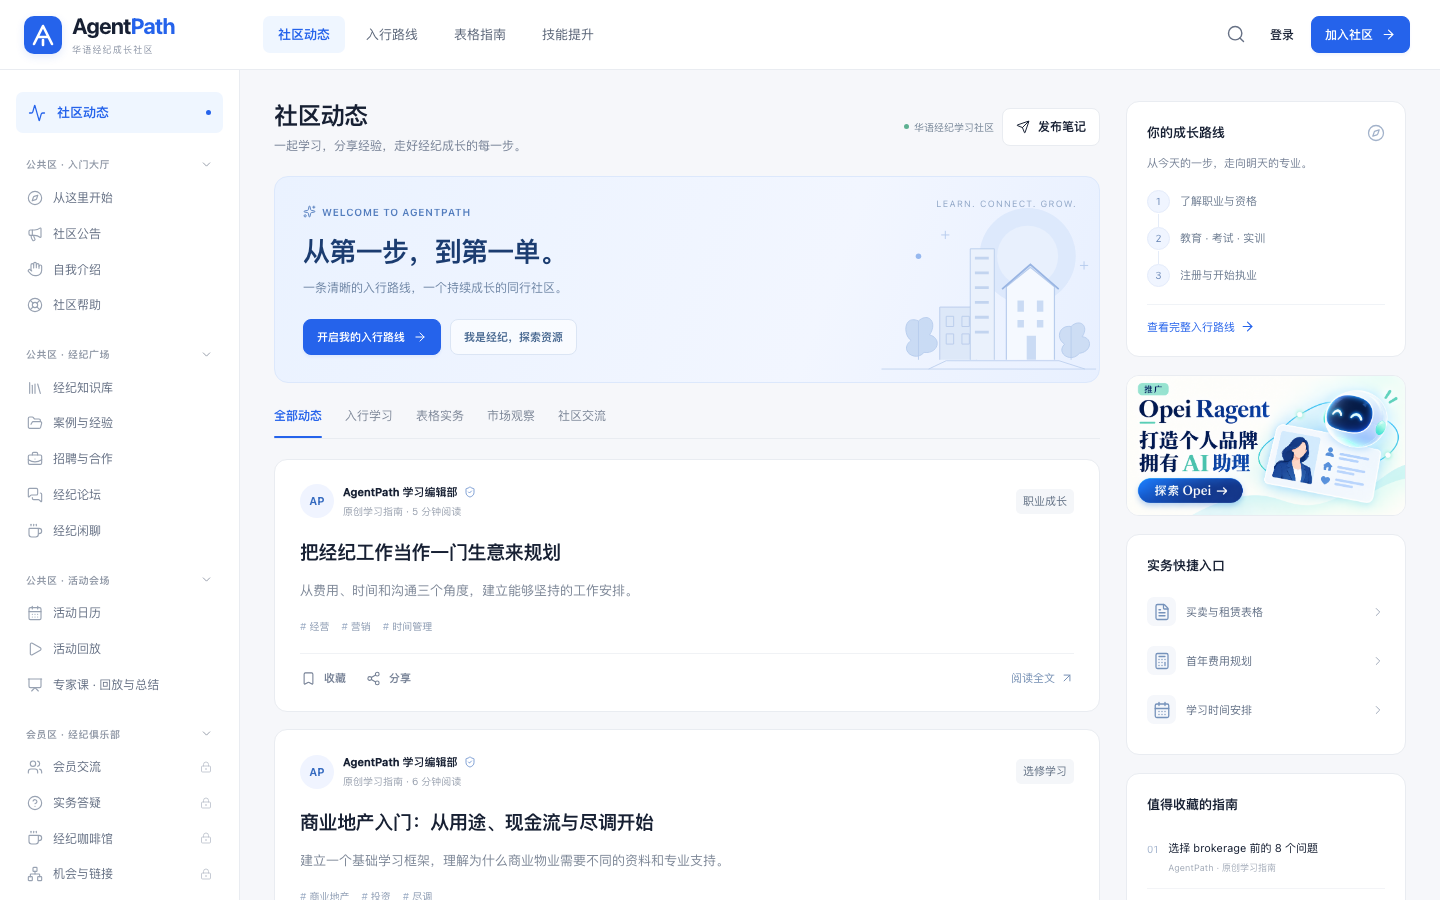Switch to the 表格实务 feed tab
This screenshot has width=1440, height=900.
tap(440, 416)
